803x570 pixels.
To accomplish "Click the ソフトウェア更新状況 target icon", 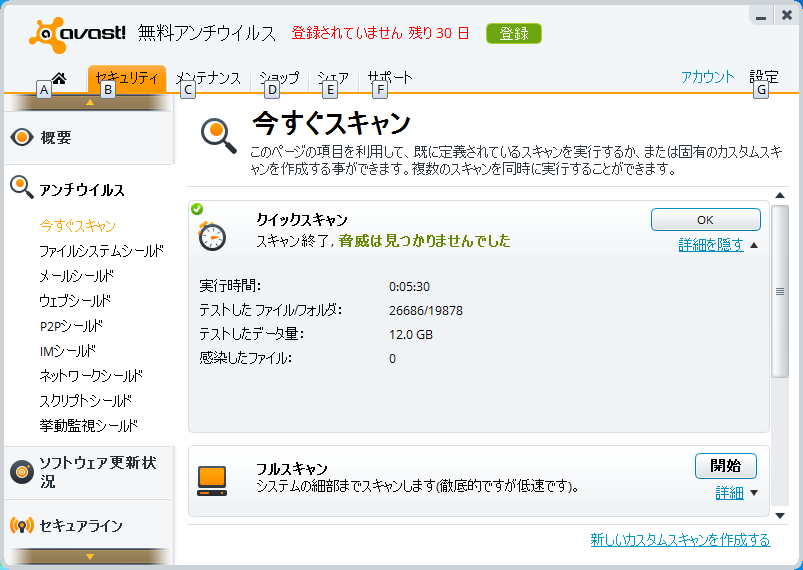I will 22,472.
